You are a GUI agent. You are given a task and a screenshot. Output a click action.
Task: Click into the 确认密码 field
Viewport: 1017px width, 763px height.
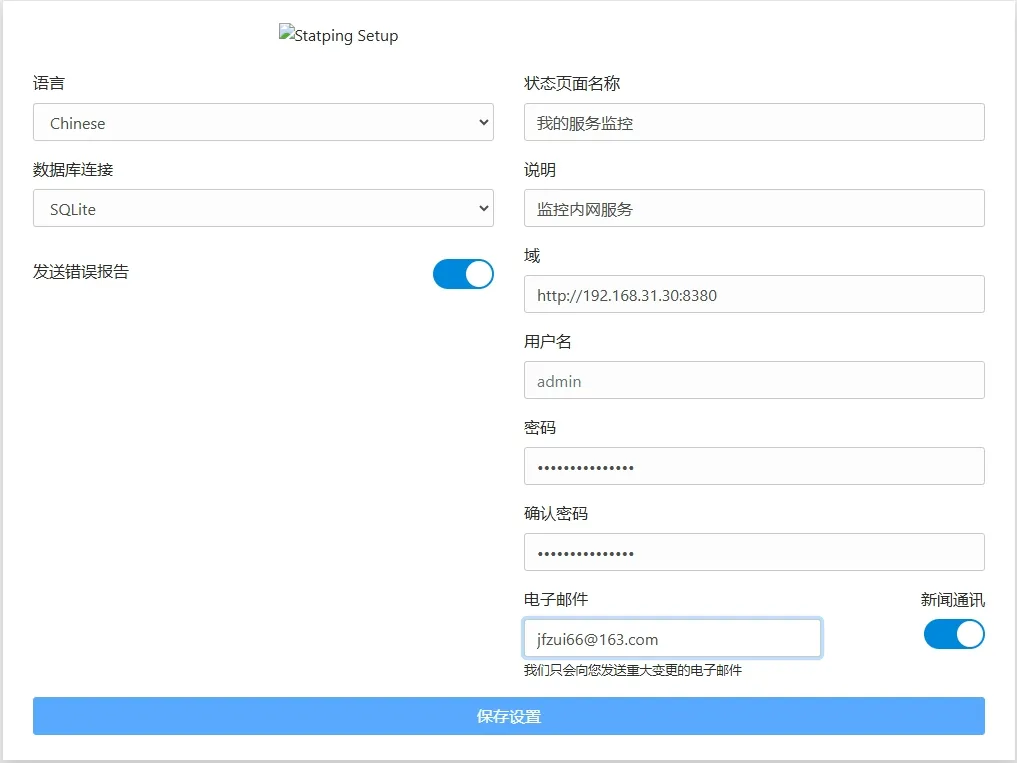[753, 553]
